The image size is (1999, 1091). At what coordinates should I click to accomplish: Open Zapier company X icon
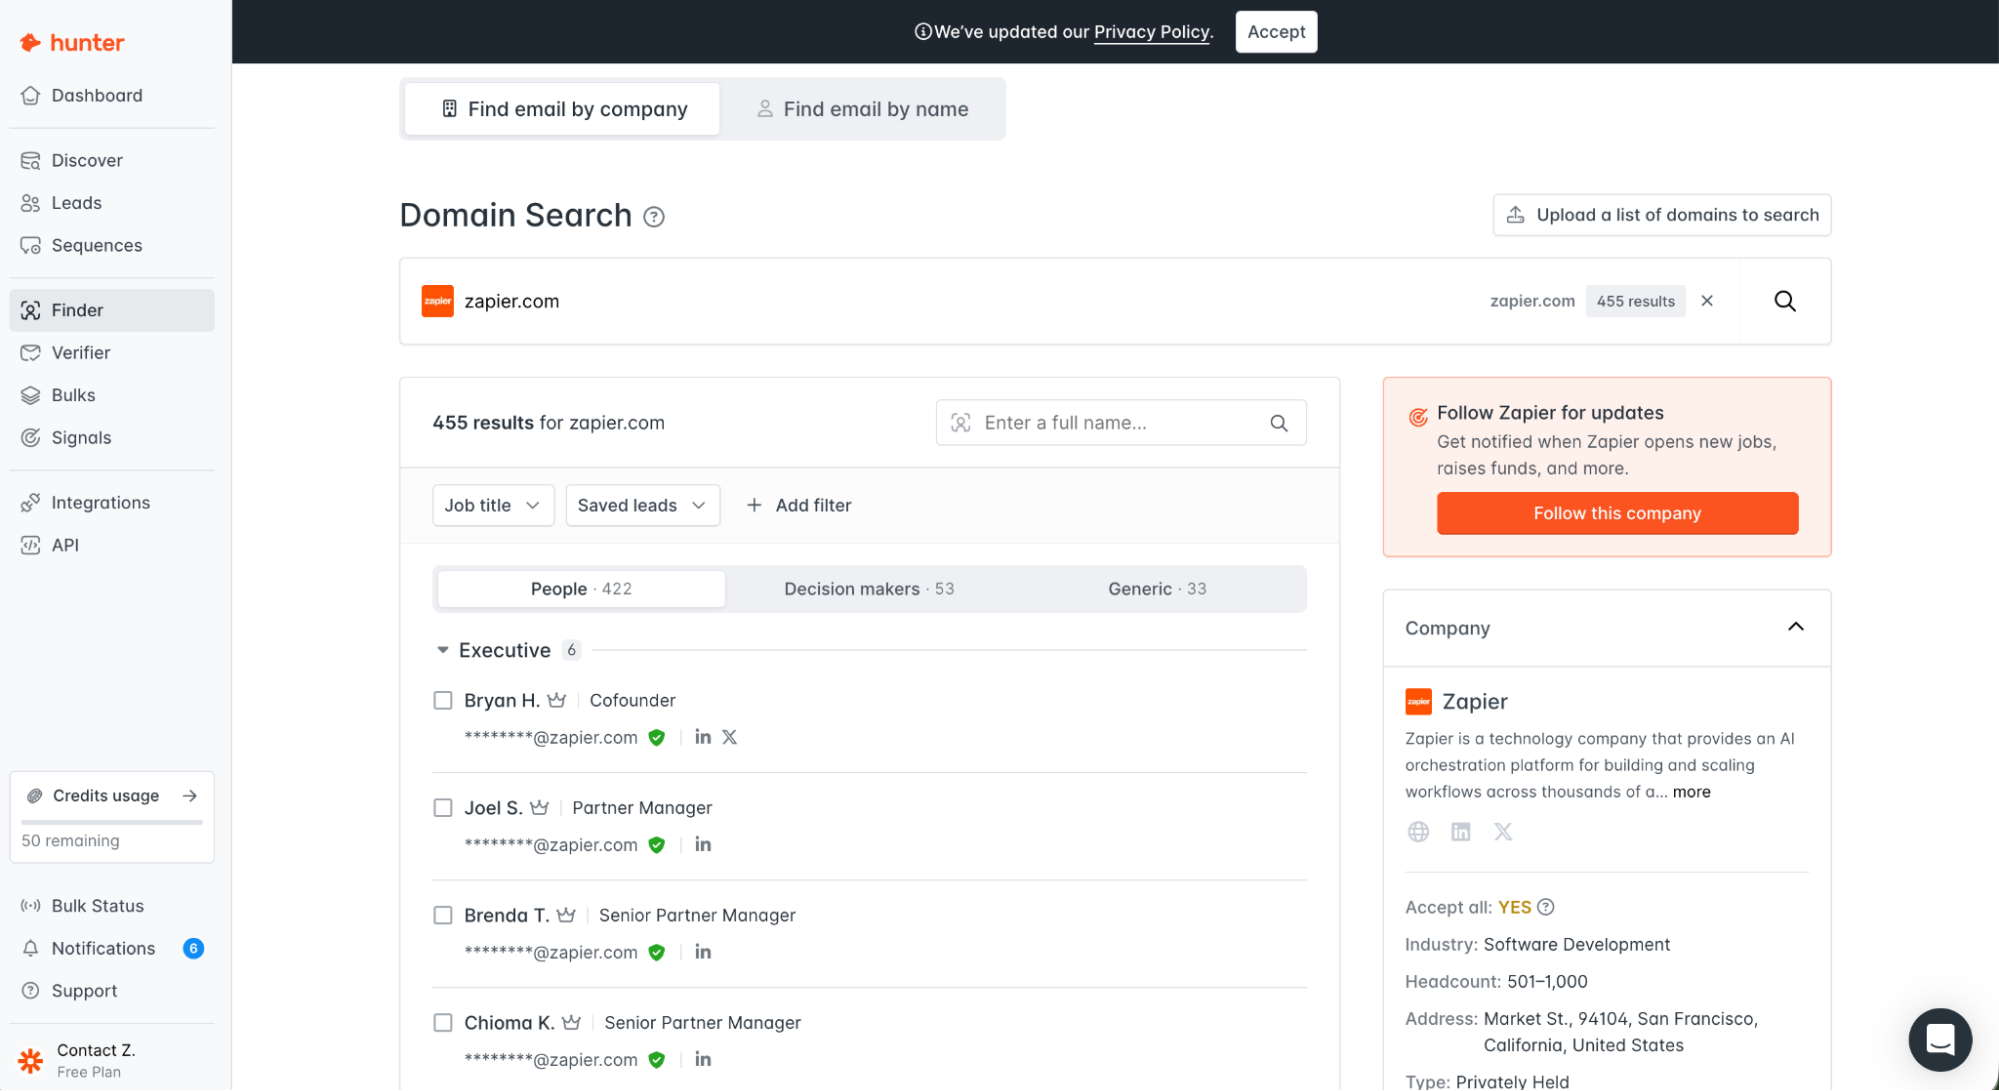pos(1503,832)
